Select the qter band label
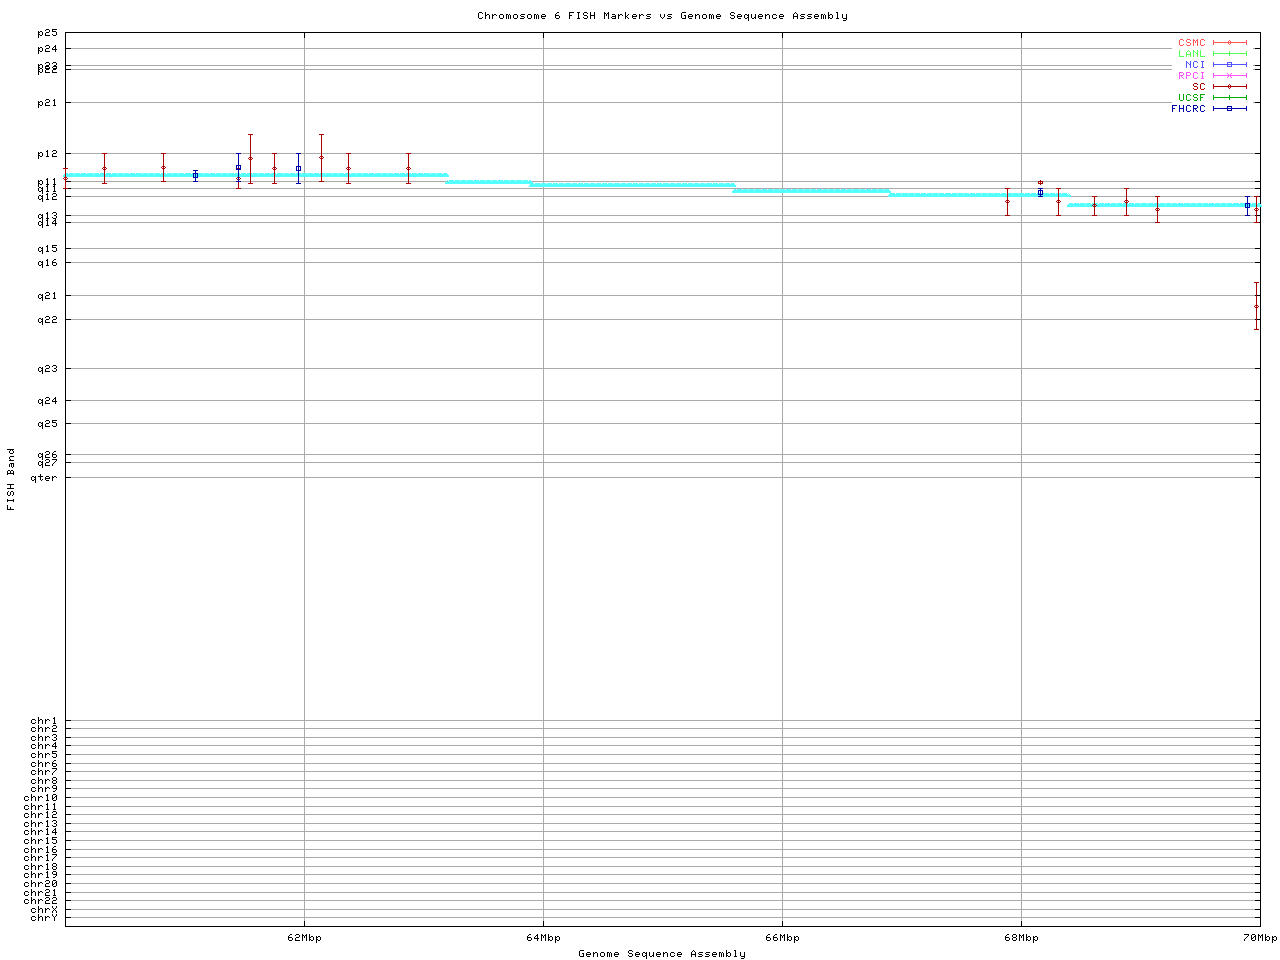The image size is (1280, 960). pos(44,478)
